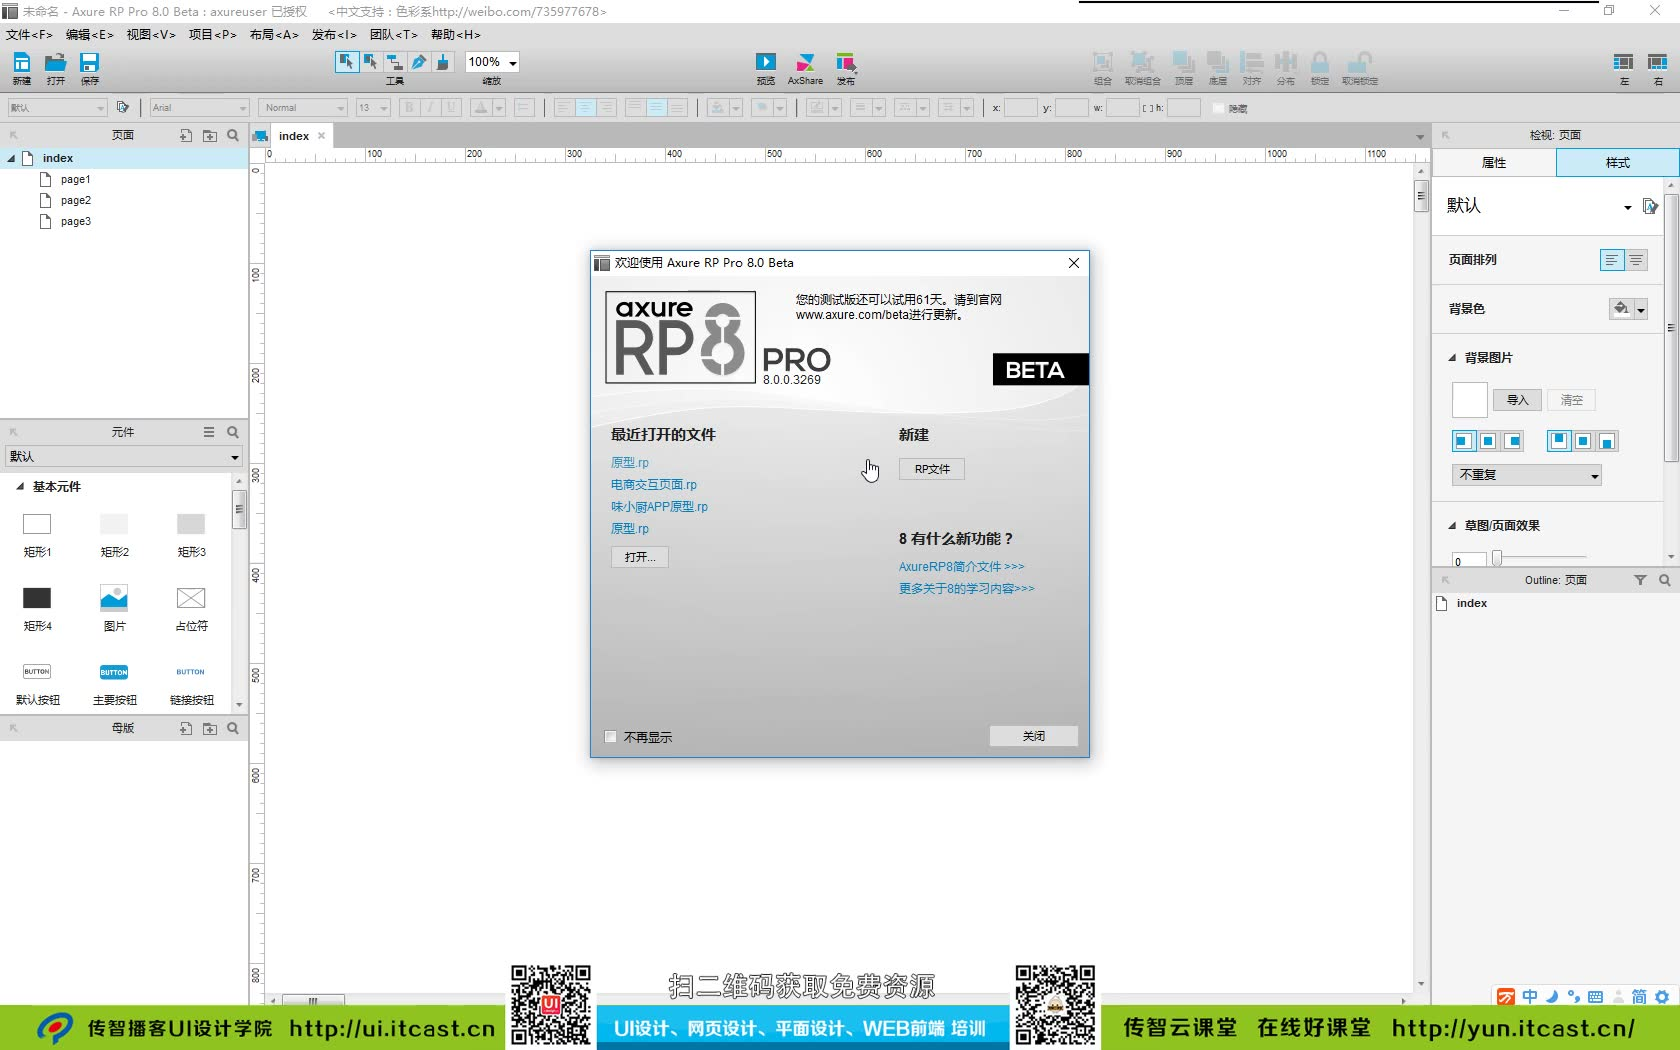Set the page layout to center aligned

coord(1636,260)
